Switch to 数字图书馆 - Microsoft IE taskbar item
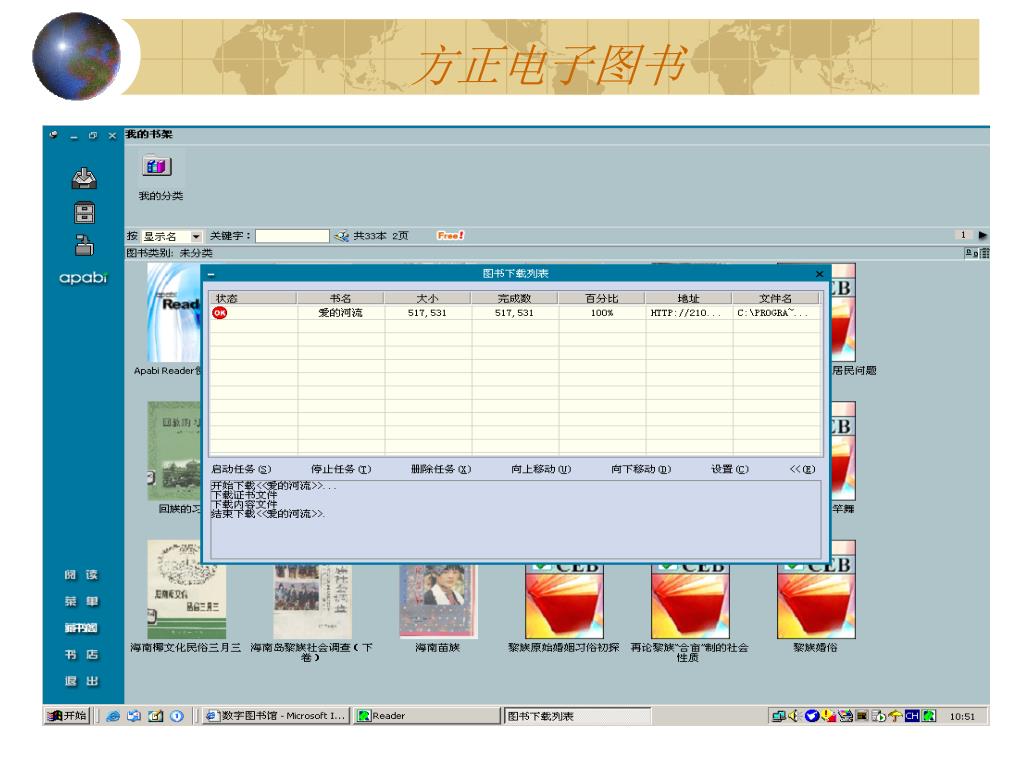Image resolution: width=1024 pixels, height=768 pixels. click(276, 716)
